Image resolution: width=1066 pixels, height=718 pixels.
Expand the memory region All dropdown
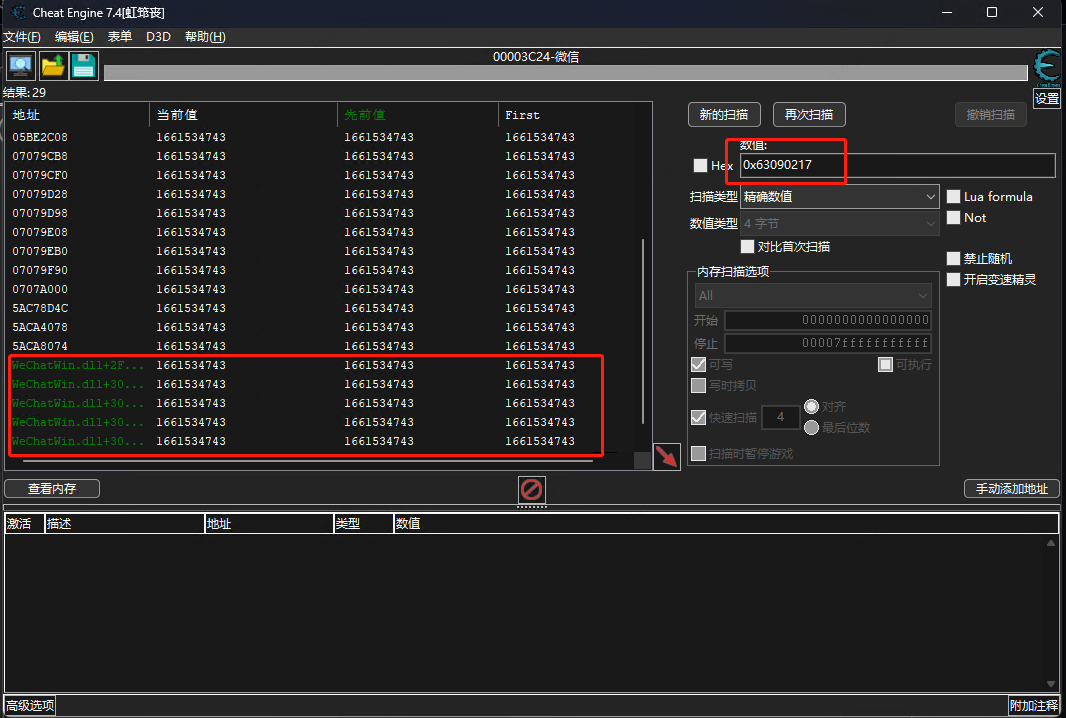pyautogui.click(x=812, y=296)
